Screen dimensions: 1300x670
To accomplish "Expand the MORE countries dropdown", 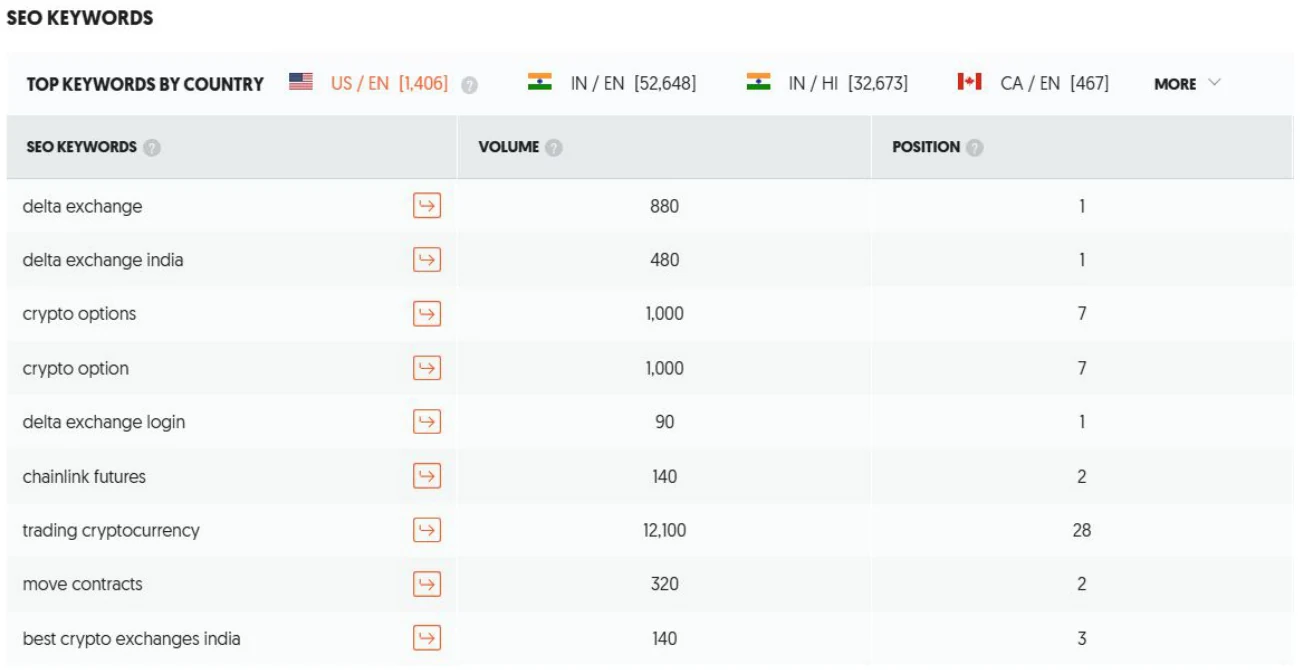I will [1187, 84].
